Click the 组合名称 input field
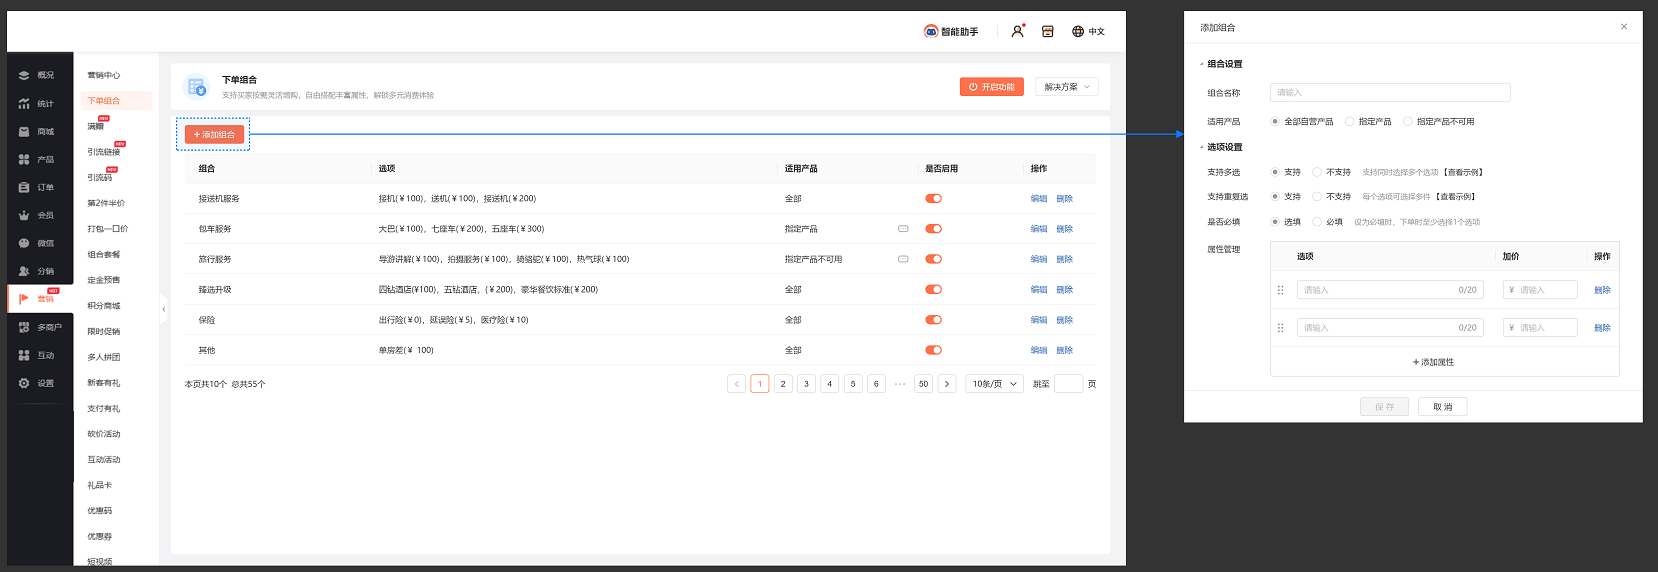The width and height of the screenshot is (1658, 572). coord(1389,93)
